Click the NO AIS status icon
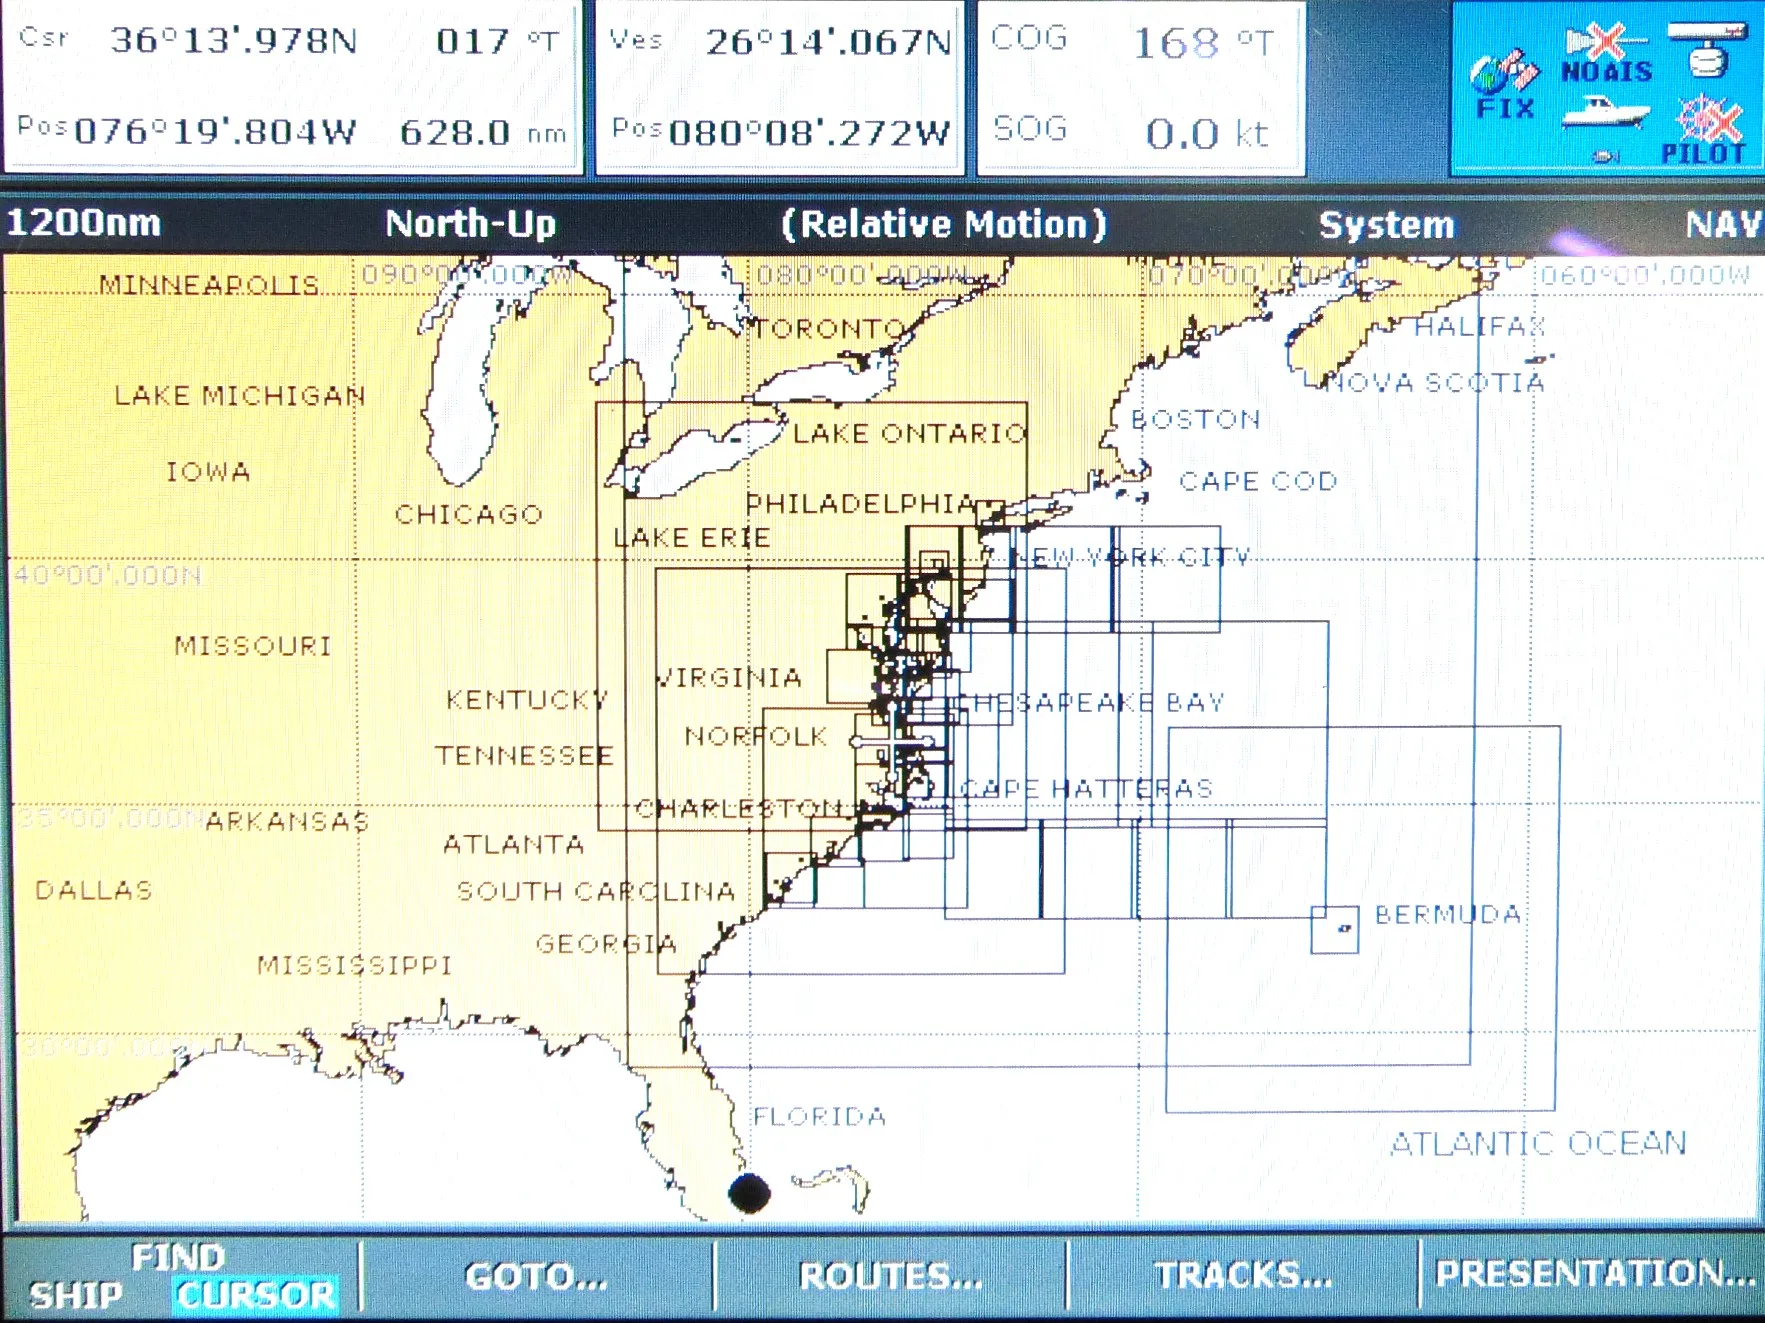 [x=1606, y=55]
